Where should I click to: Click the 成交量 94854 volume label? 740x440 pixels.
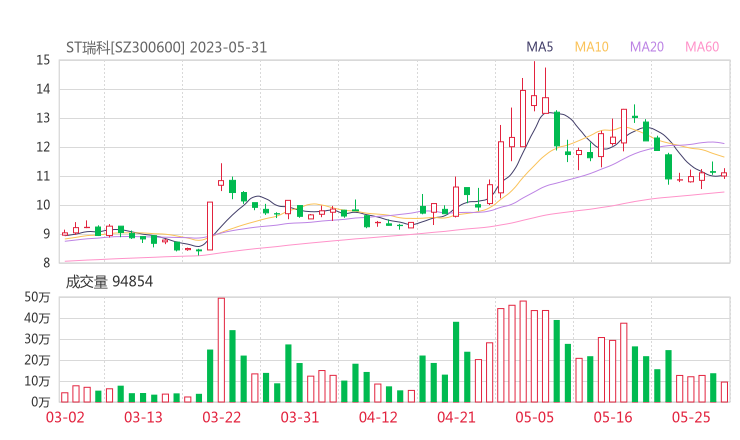[109, 282]
